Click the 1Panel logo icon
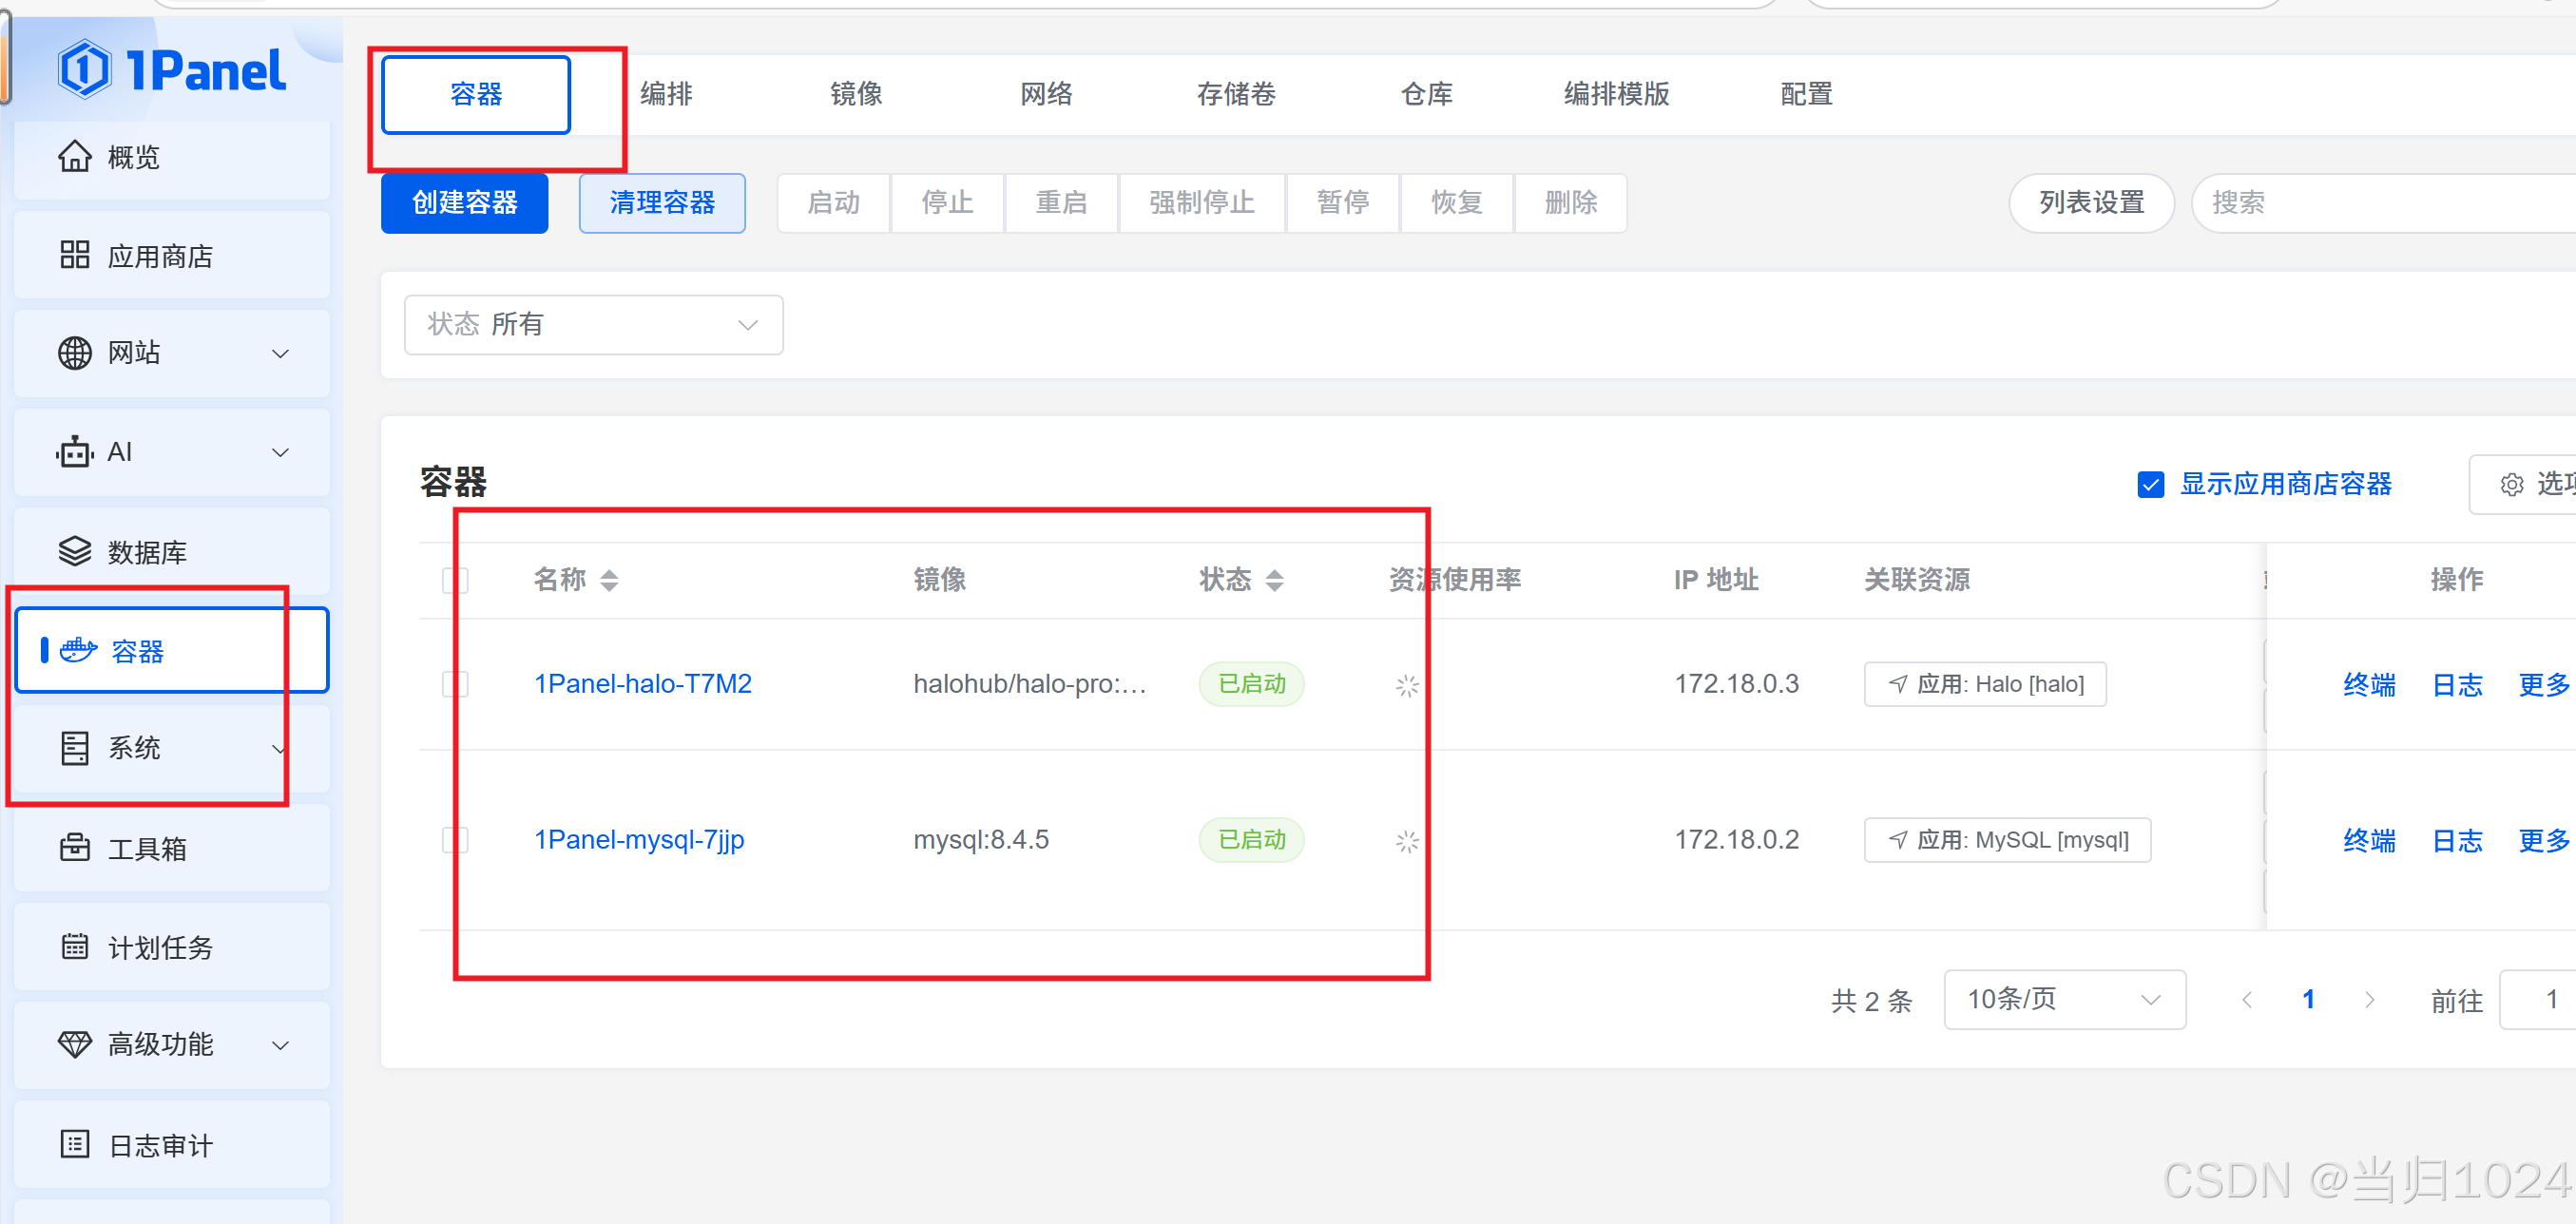This screenshot has height=1224, width=2576. [84, 69]
